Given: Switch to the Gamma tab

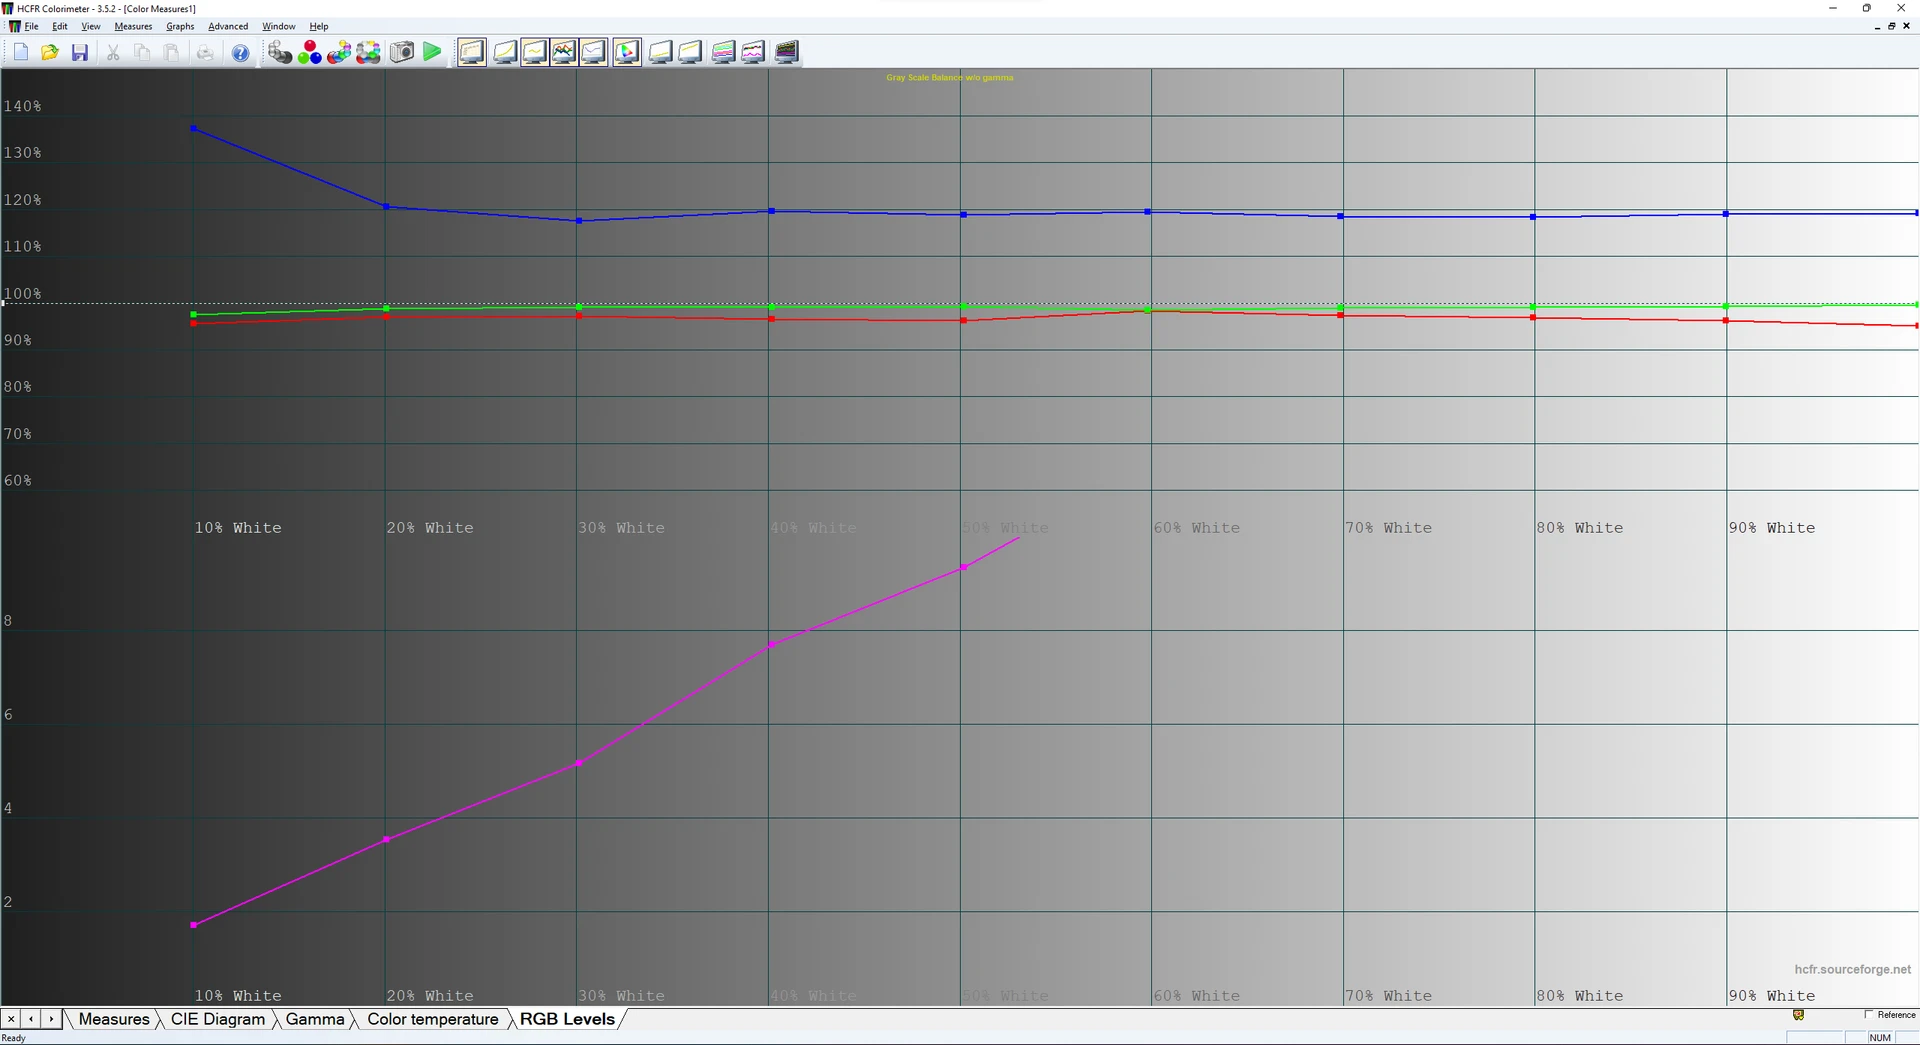Looking at the screenshot, I should pos(315,1019).
